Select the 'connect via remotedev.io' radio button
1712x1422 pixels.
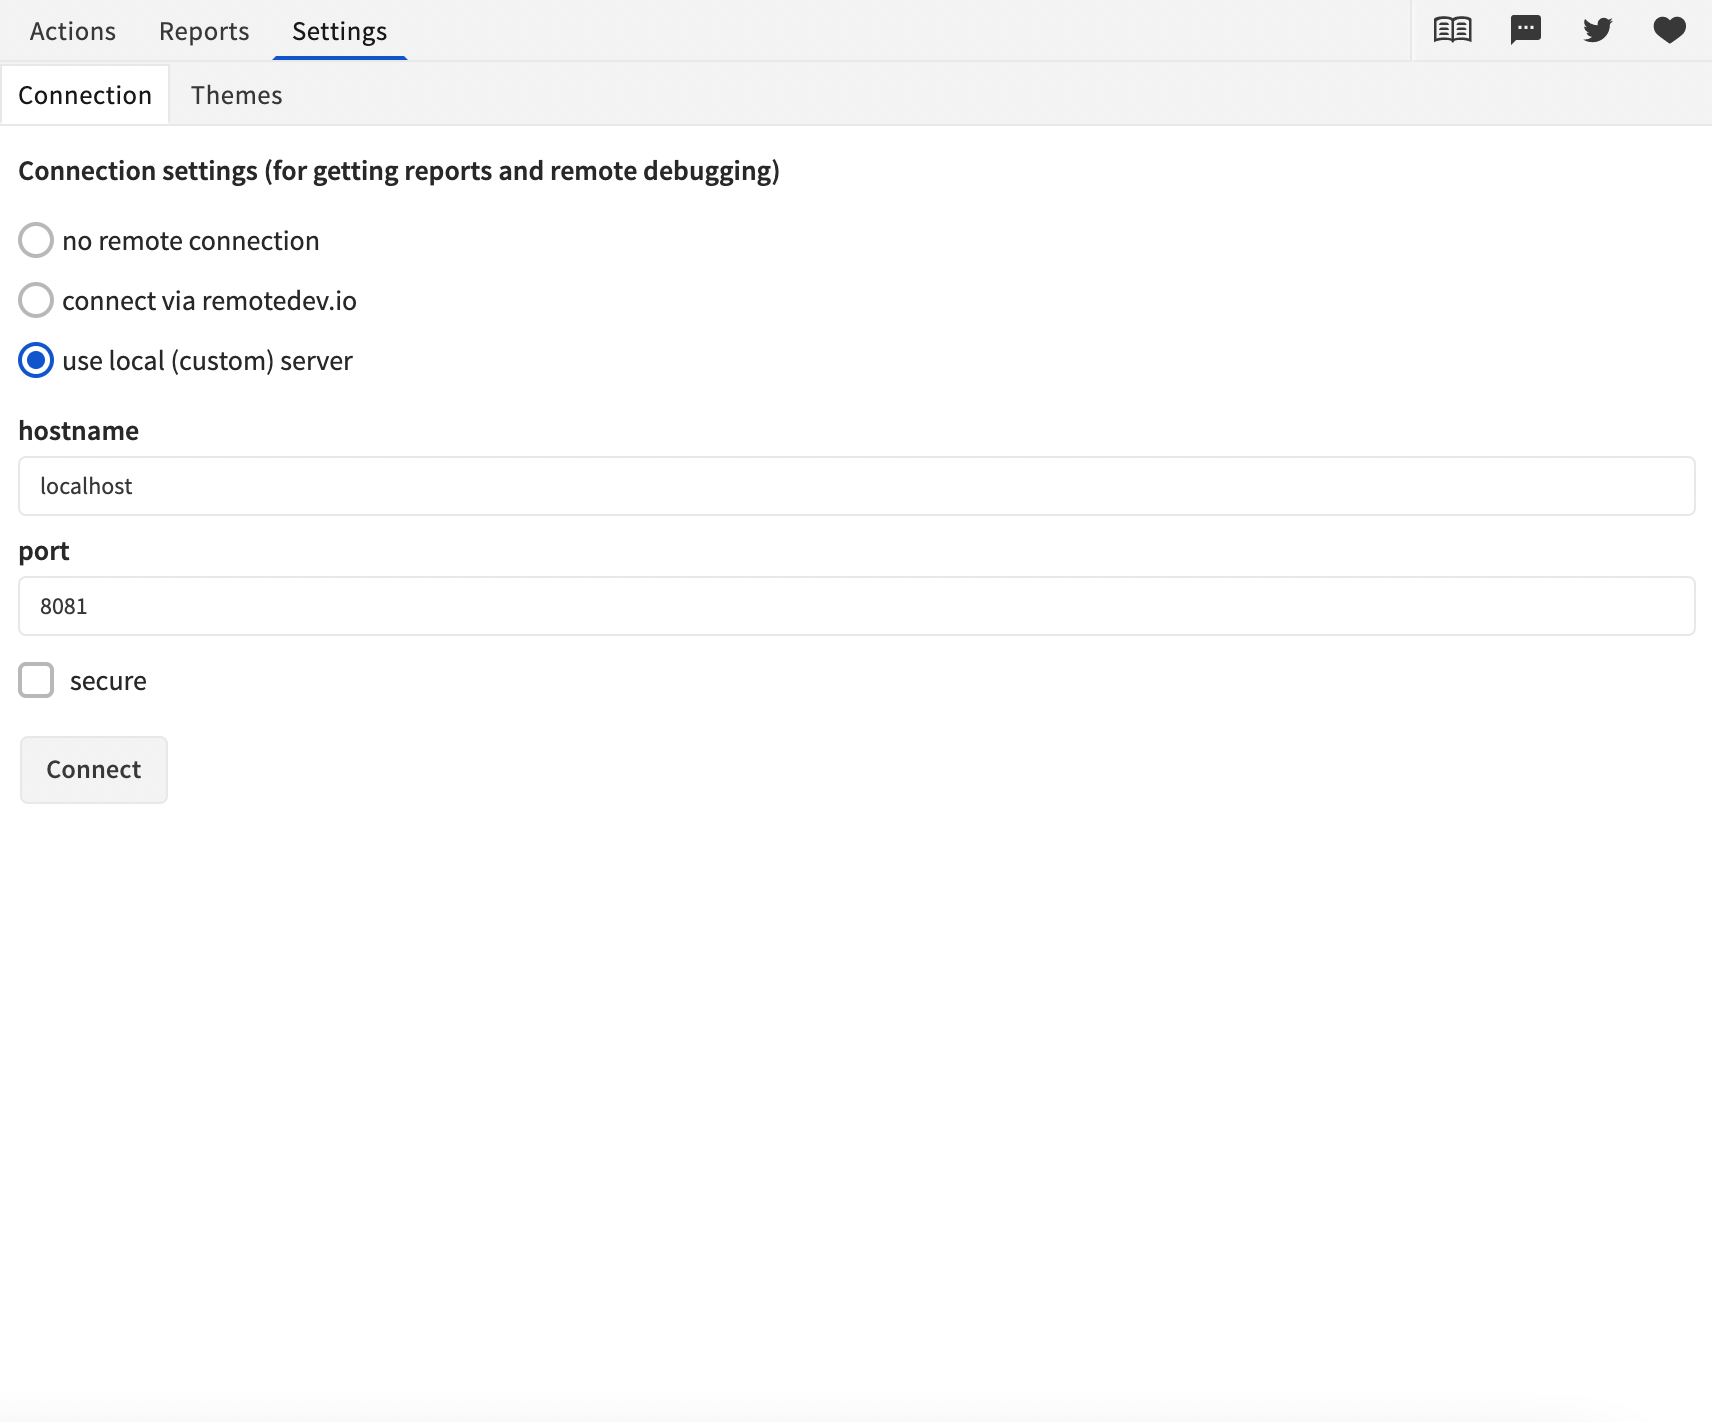tap(35, 300)
